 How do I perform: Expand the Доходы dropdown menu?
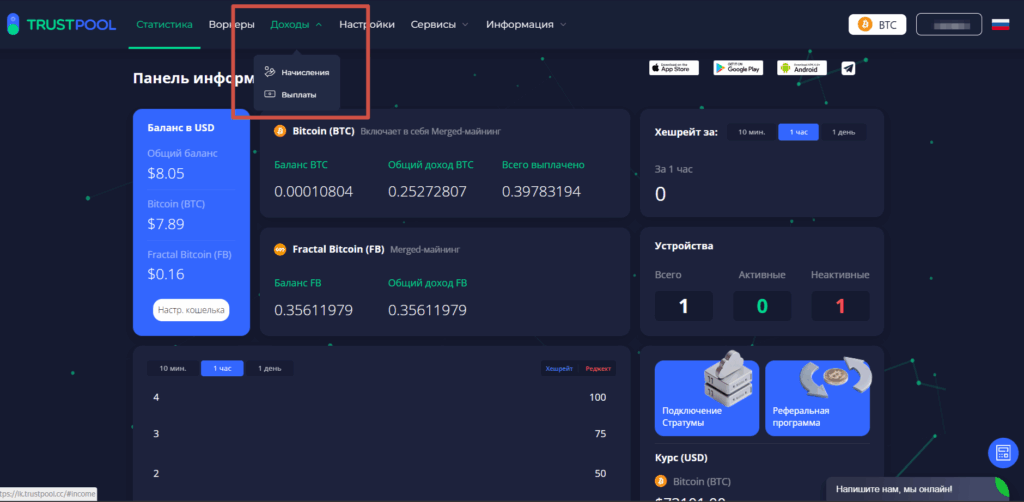tap(296, 24)
